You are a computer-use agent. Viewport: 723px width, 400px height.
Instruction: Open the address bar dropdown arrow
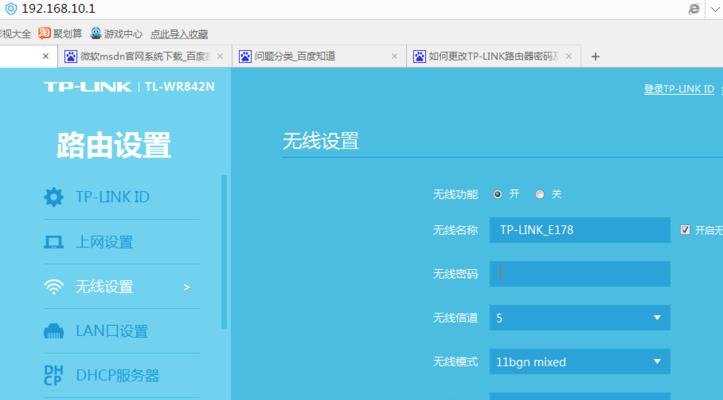[x=715, y=9]
